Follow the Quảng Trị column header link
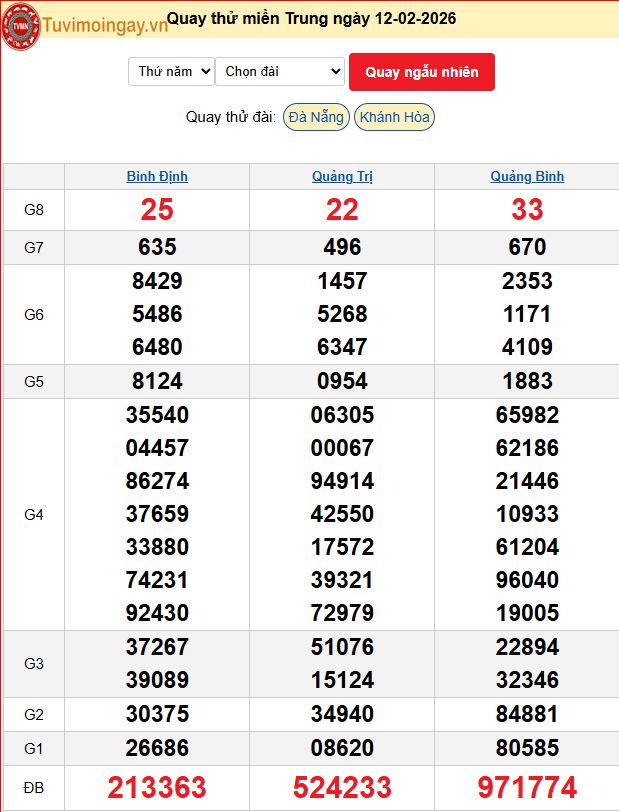The image size is (619, 812). click(x=342, y=177)
